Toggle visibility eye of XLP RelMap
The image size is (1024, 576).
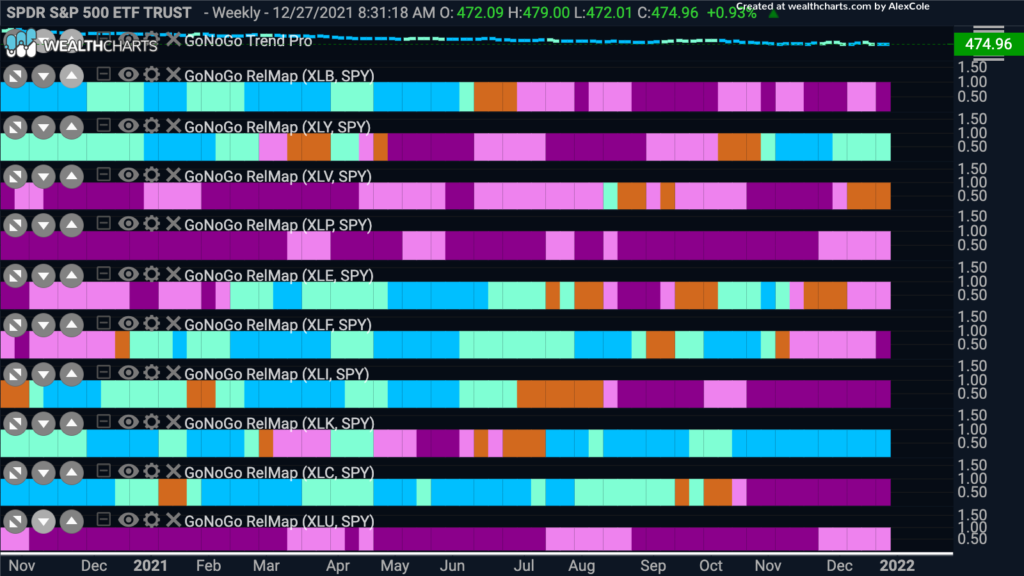pos(128,223)
